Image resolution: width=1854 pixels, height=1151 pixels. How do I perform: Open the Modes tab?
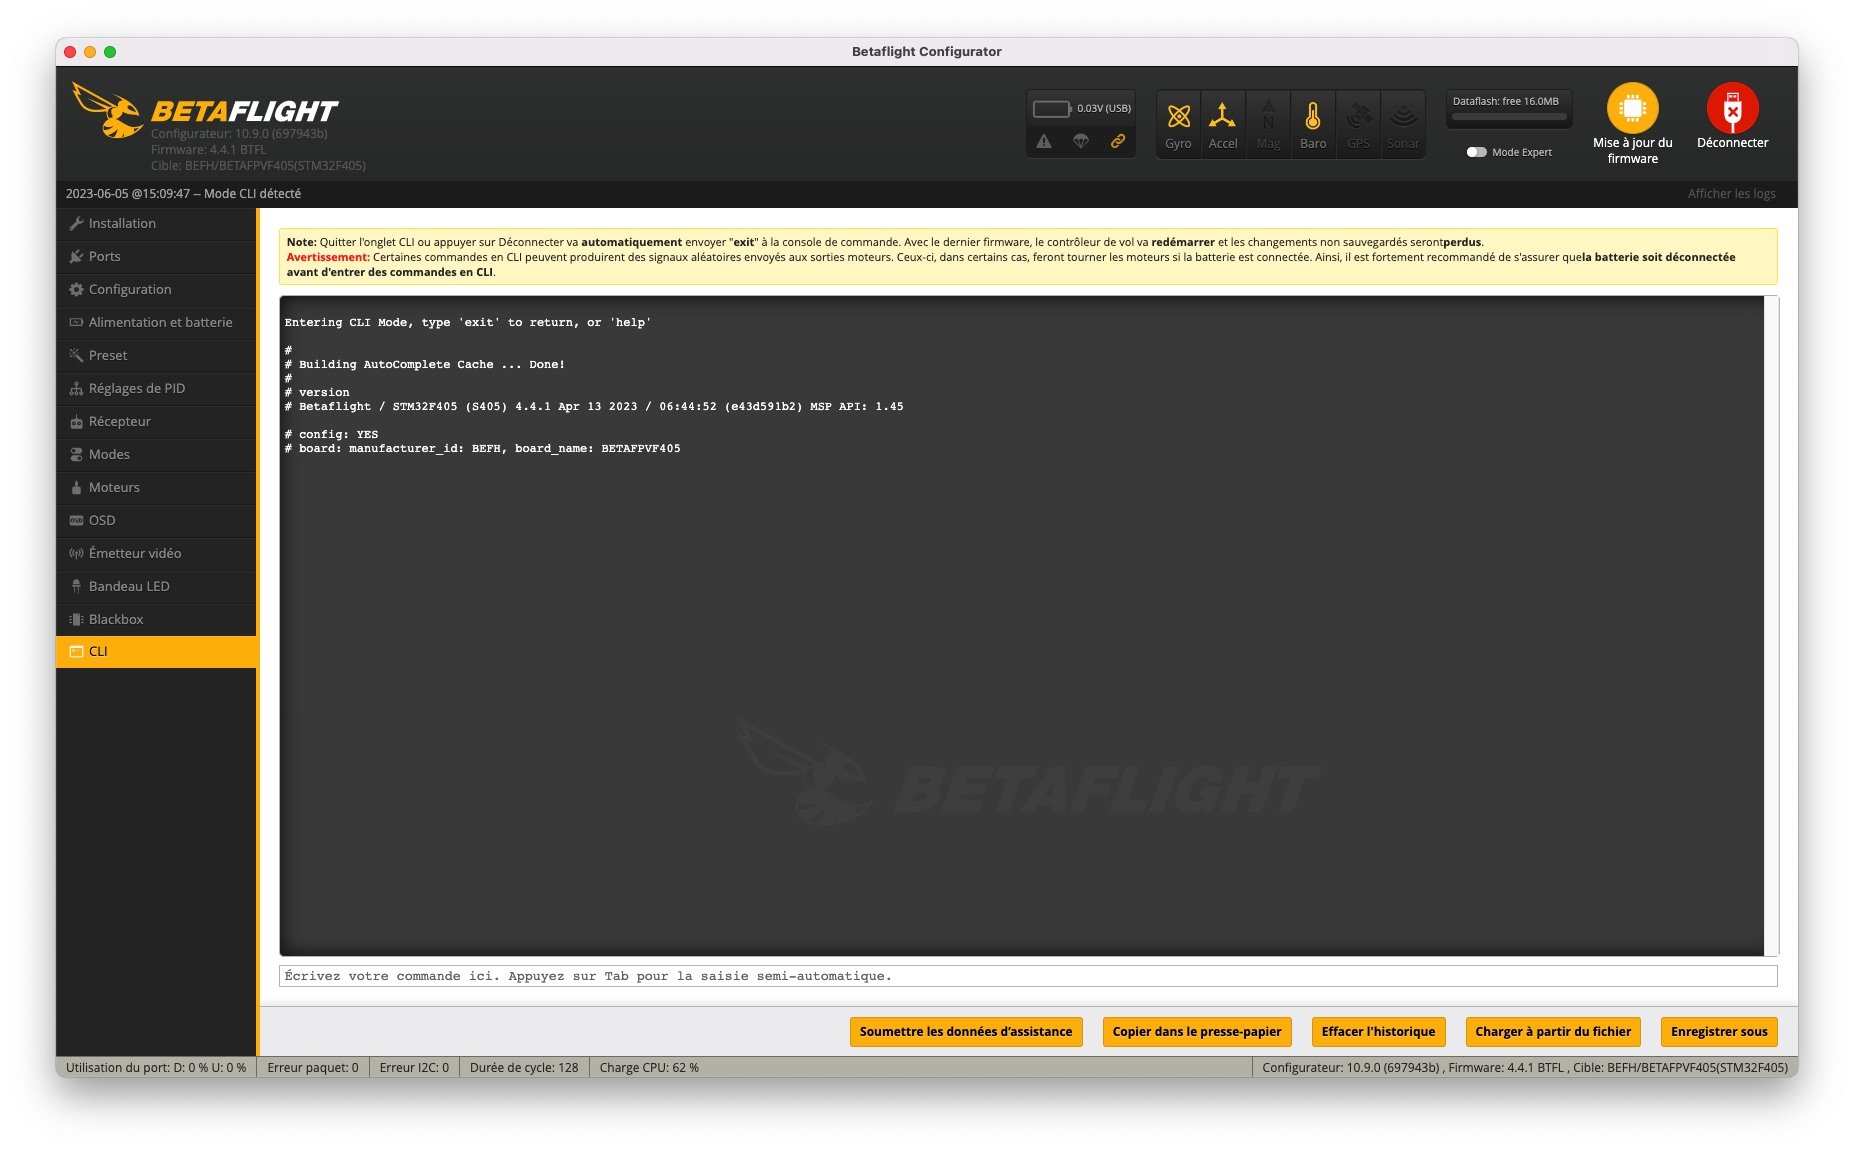pyautogui.click(x=156, y=455)
